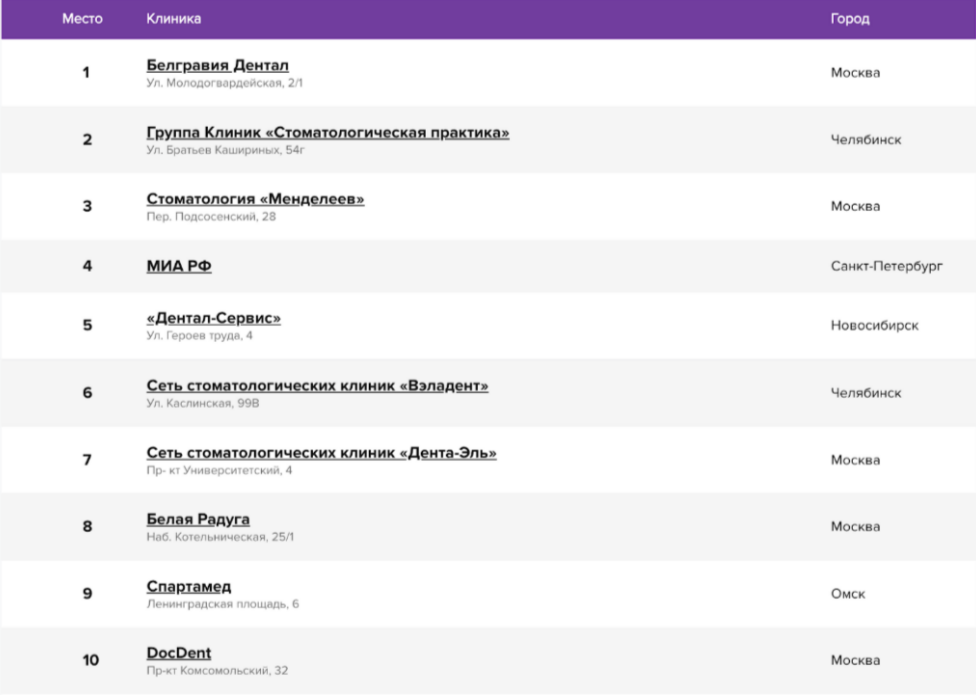976x695 pixels.
Task: Click the Место column header
Action: click(x=83, y=19)
